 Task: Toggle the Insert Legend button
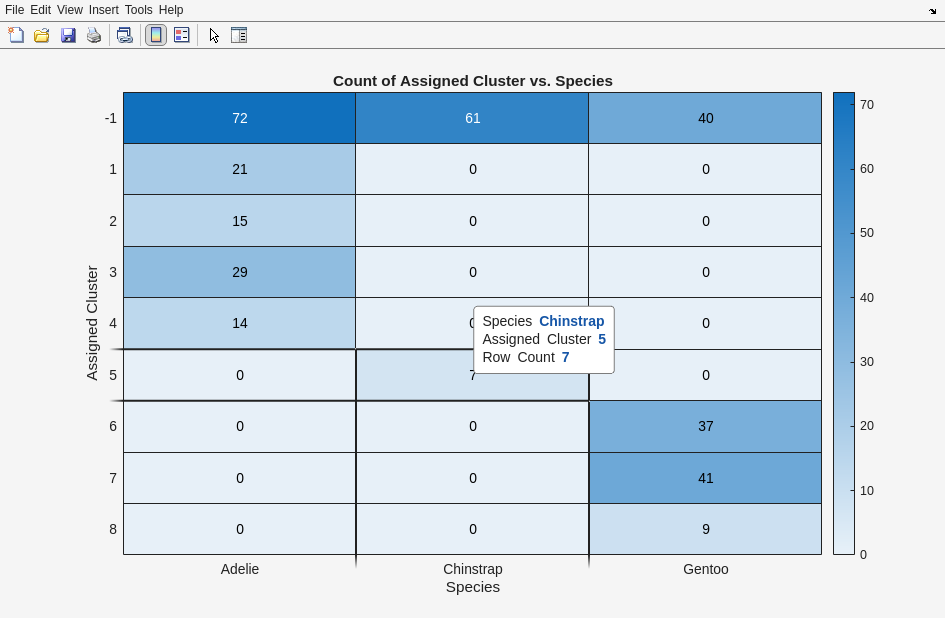tap(182, 35)
